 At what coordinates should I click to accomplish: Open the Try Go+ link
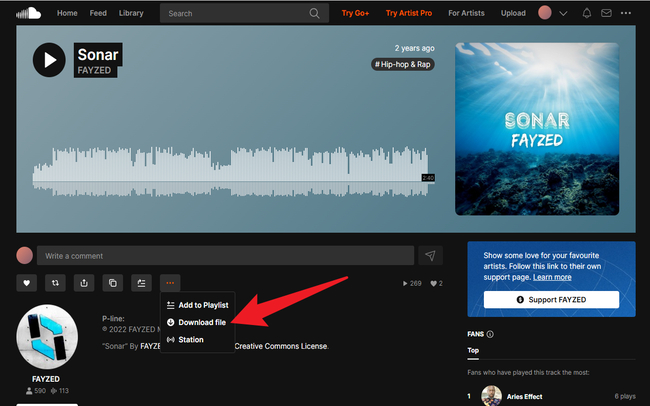coord(355,13)
